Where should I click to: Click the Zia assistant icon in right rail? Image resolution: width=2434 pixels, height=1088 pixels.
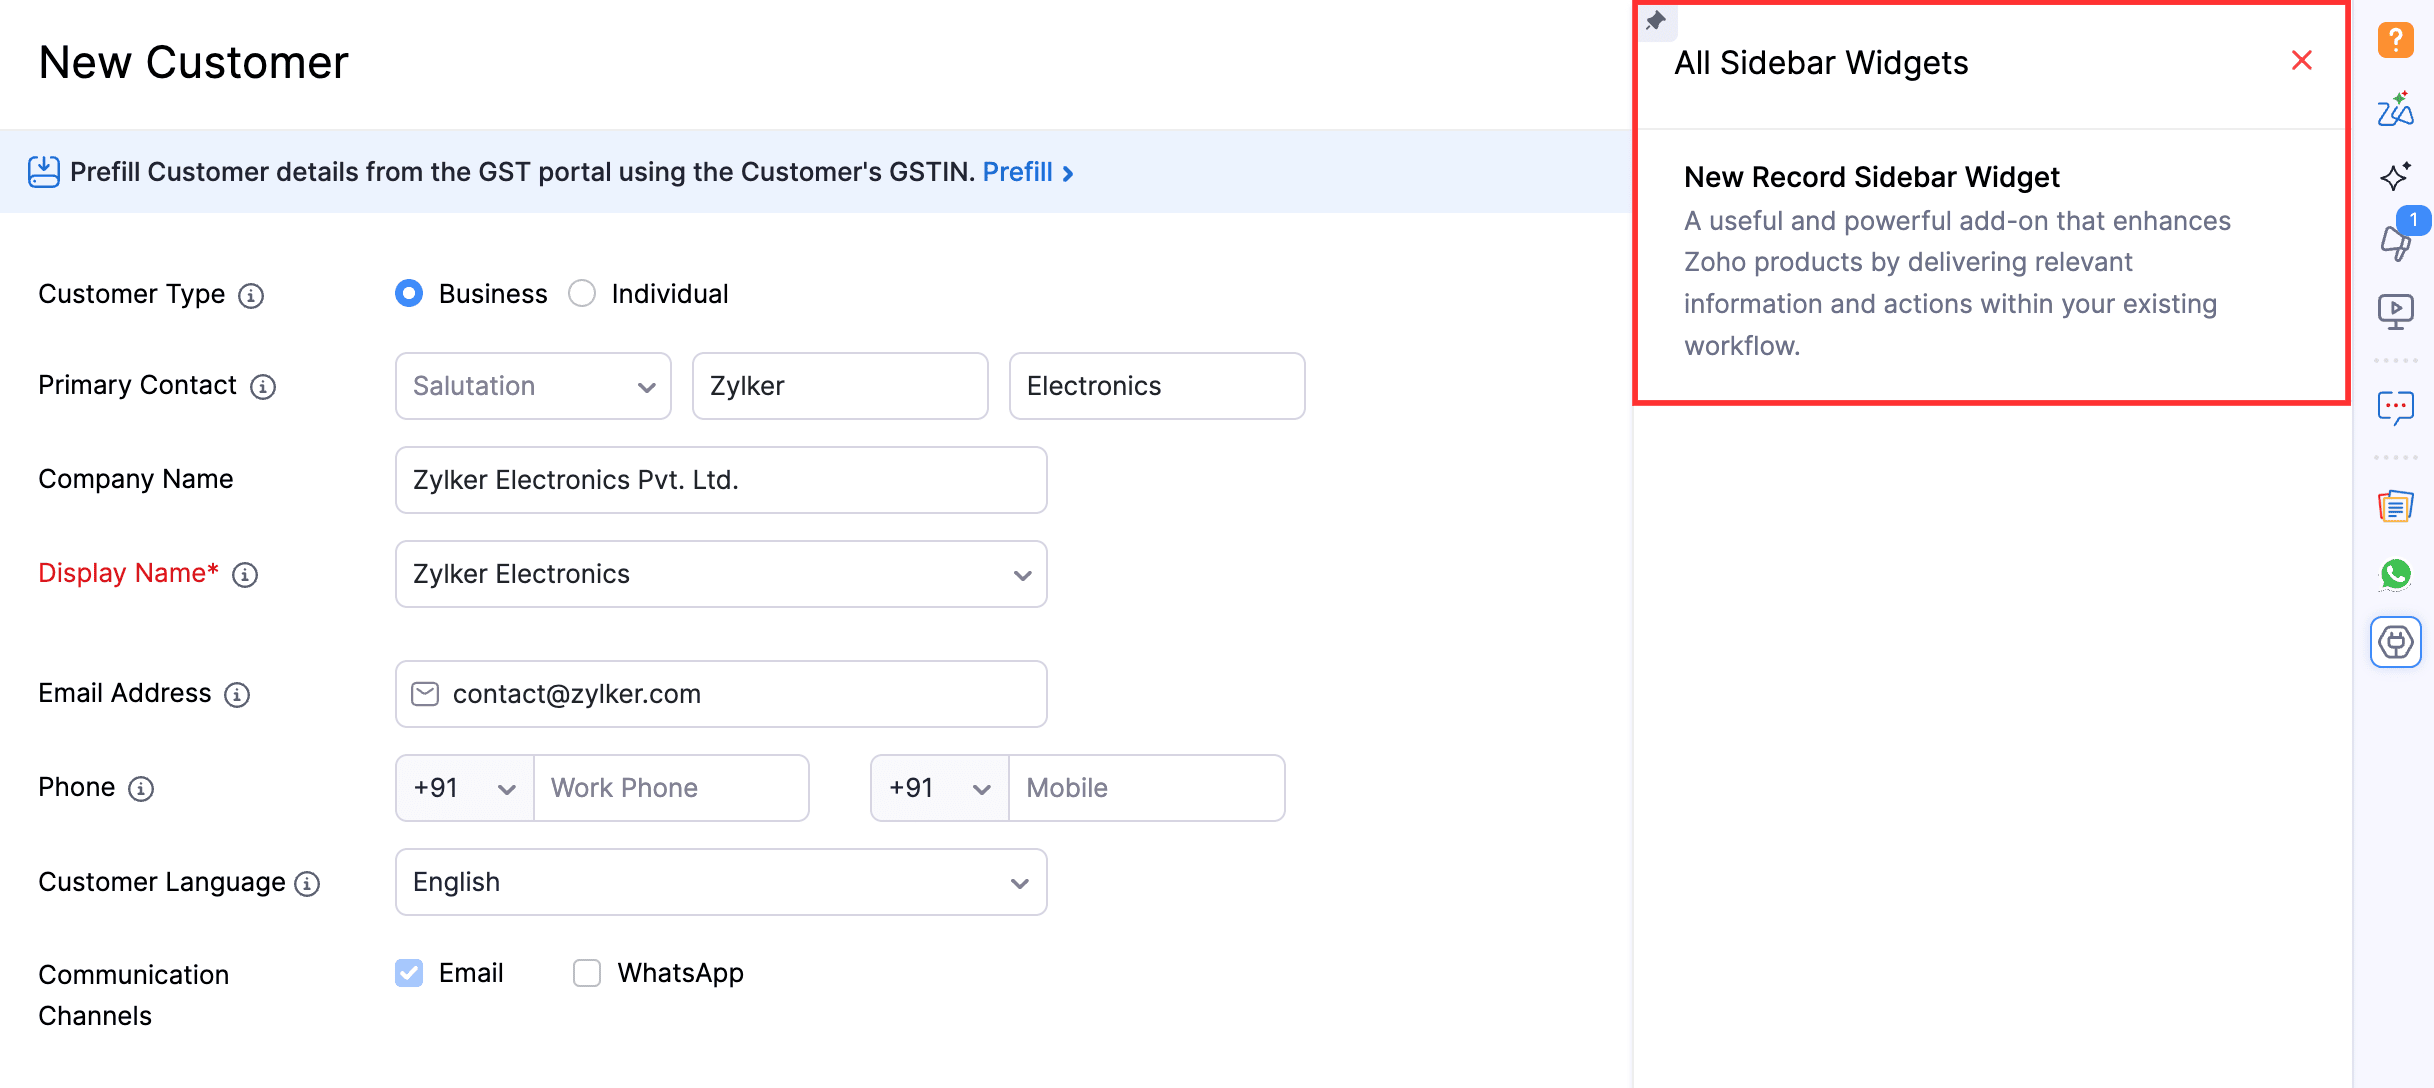(2395, 109)
